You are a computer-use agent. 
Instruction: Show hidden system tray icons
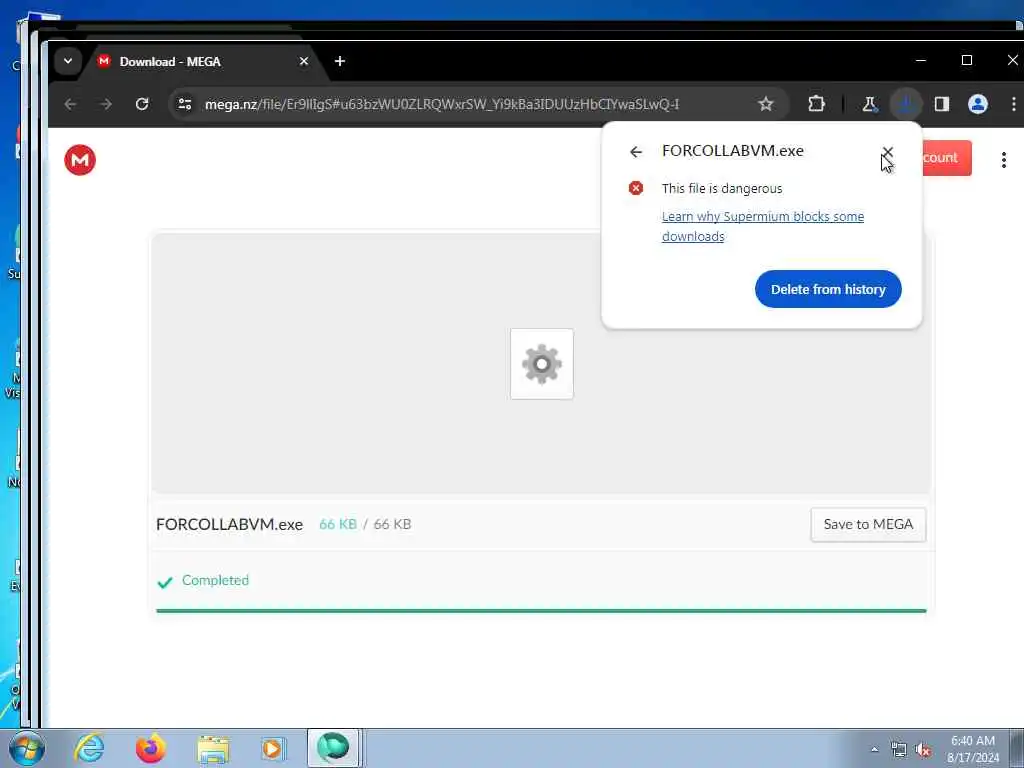click(x=874, y=749)
